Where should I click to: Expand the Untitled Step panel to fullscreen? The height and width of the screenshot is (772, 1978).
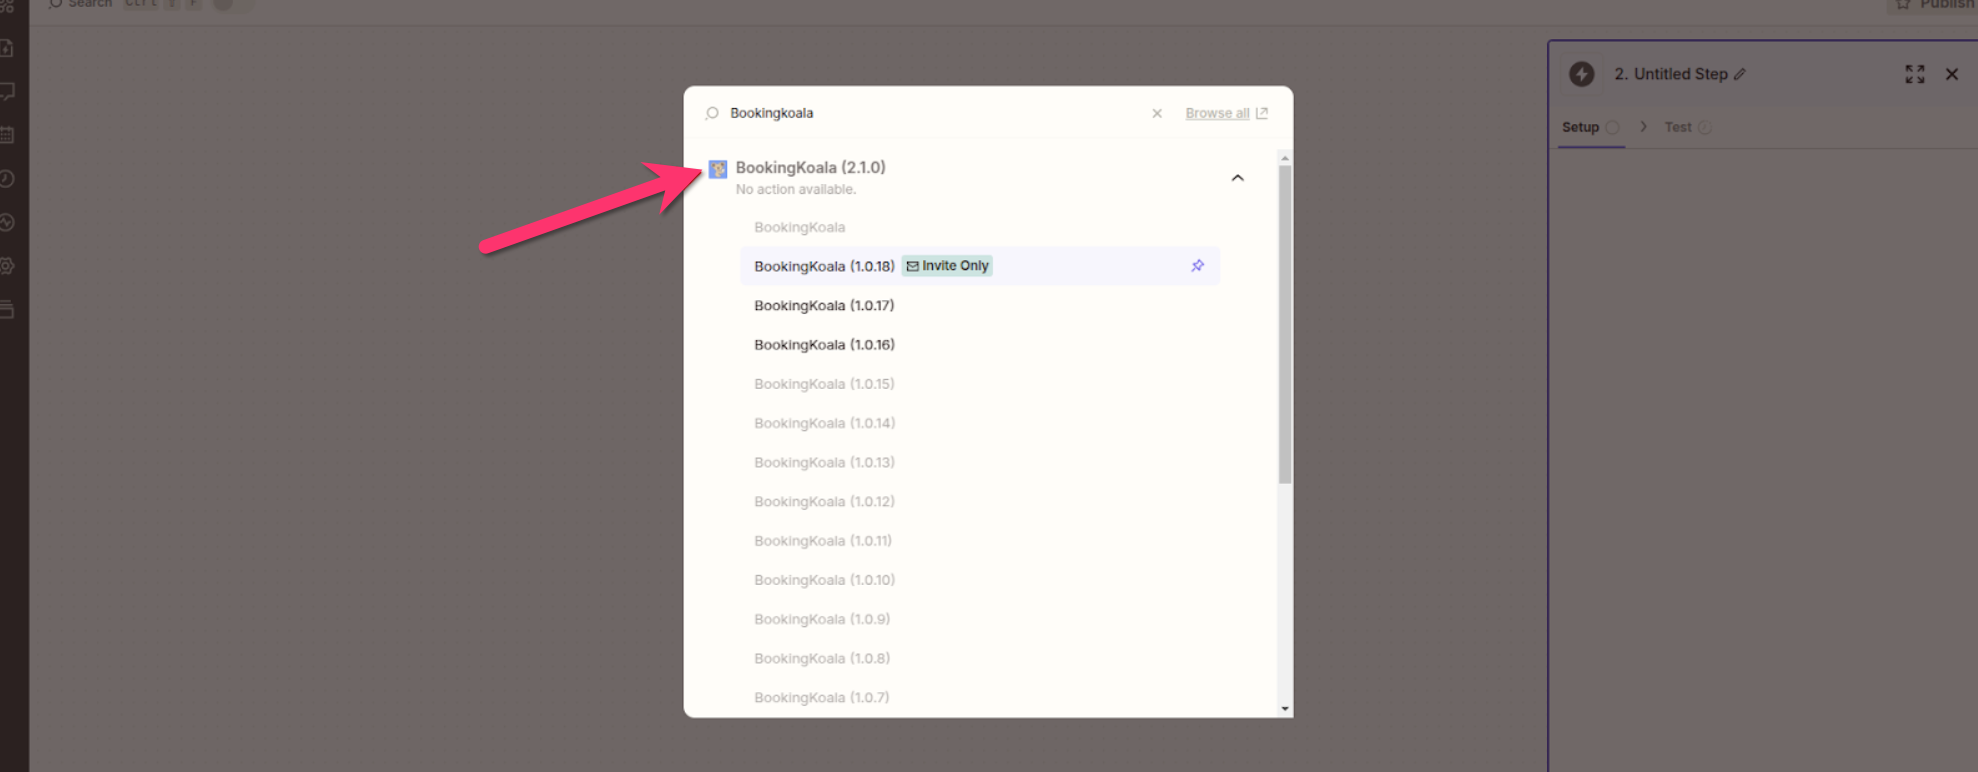tap(1915, 74)
